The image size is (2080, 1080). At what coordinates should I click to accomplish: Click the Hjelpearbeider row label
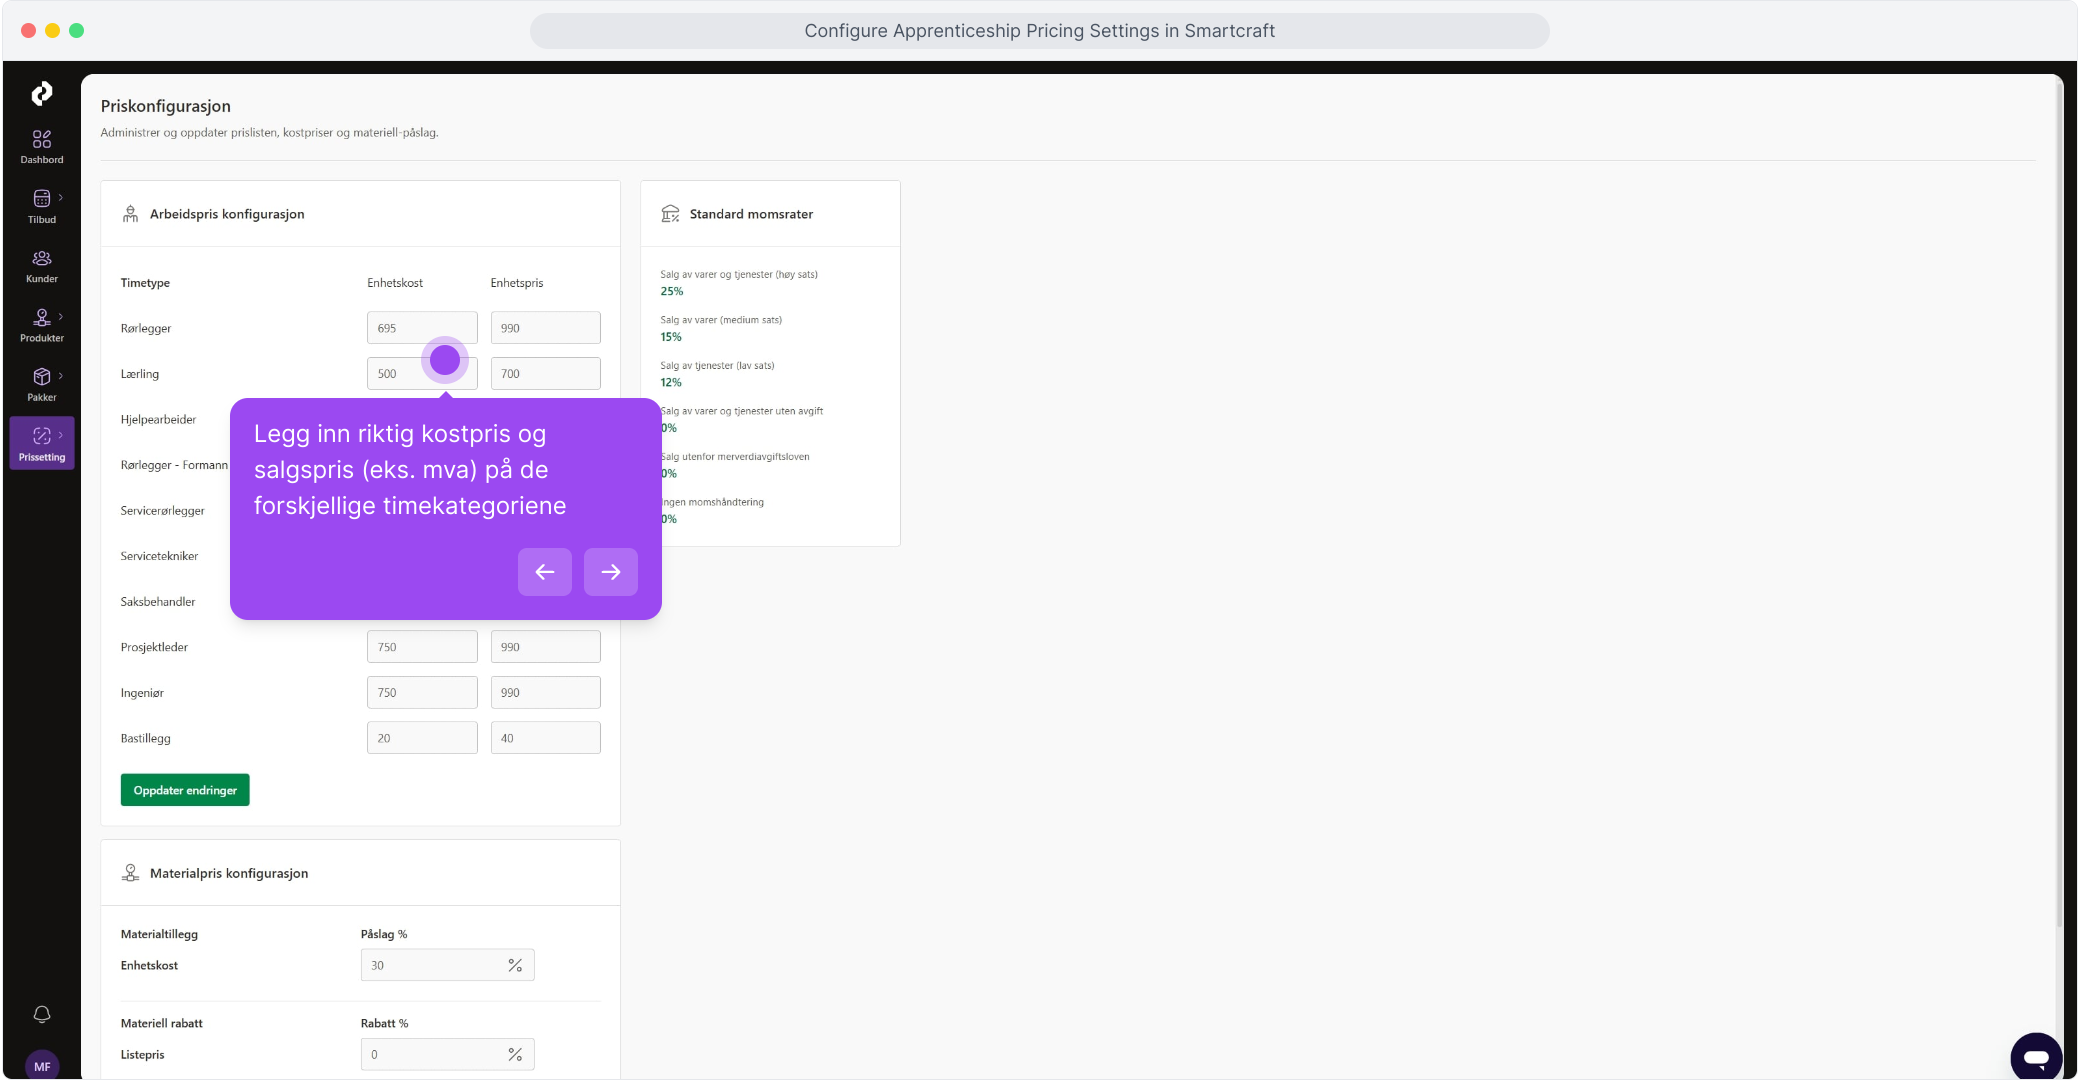pos(158,419)
